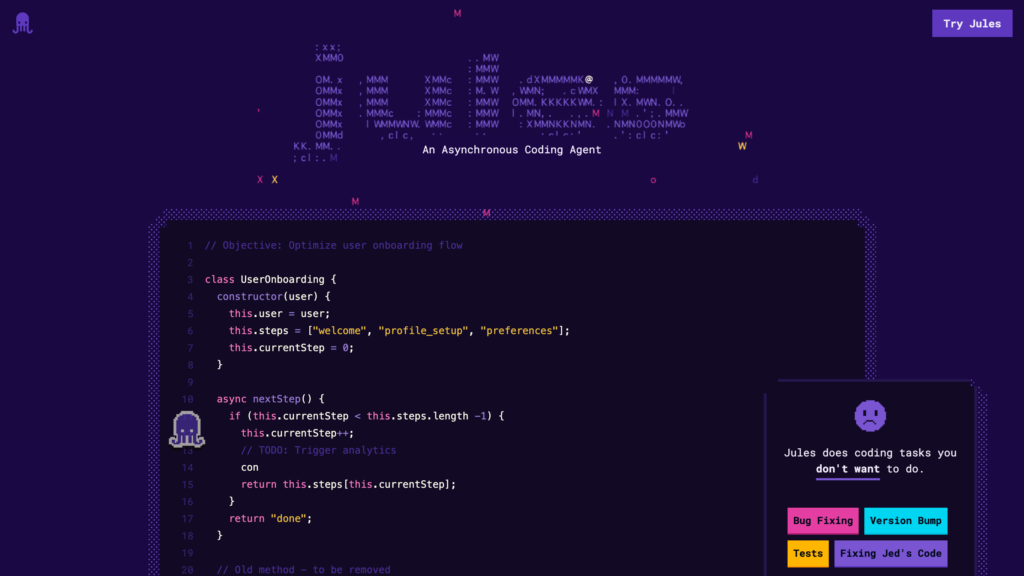Viewport: 1024px width, 576px height.
Task: Click the Try Jules button
Action: pyautogui.click(x=972, y=24)
